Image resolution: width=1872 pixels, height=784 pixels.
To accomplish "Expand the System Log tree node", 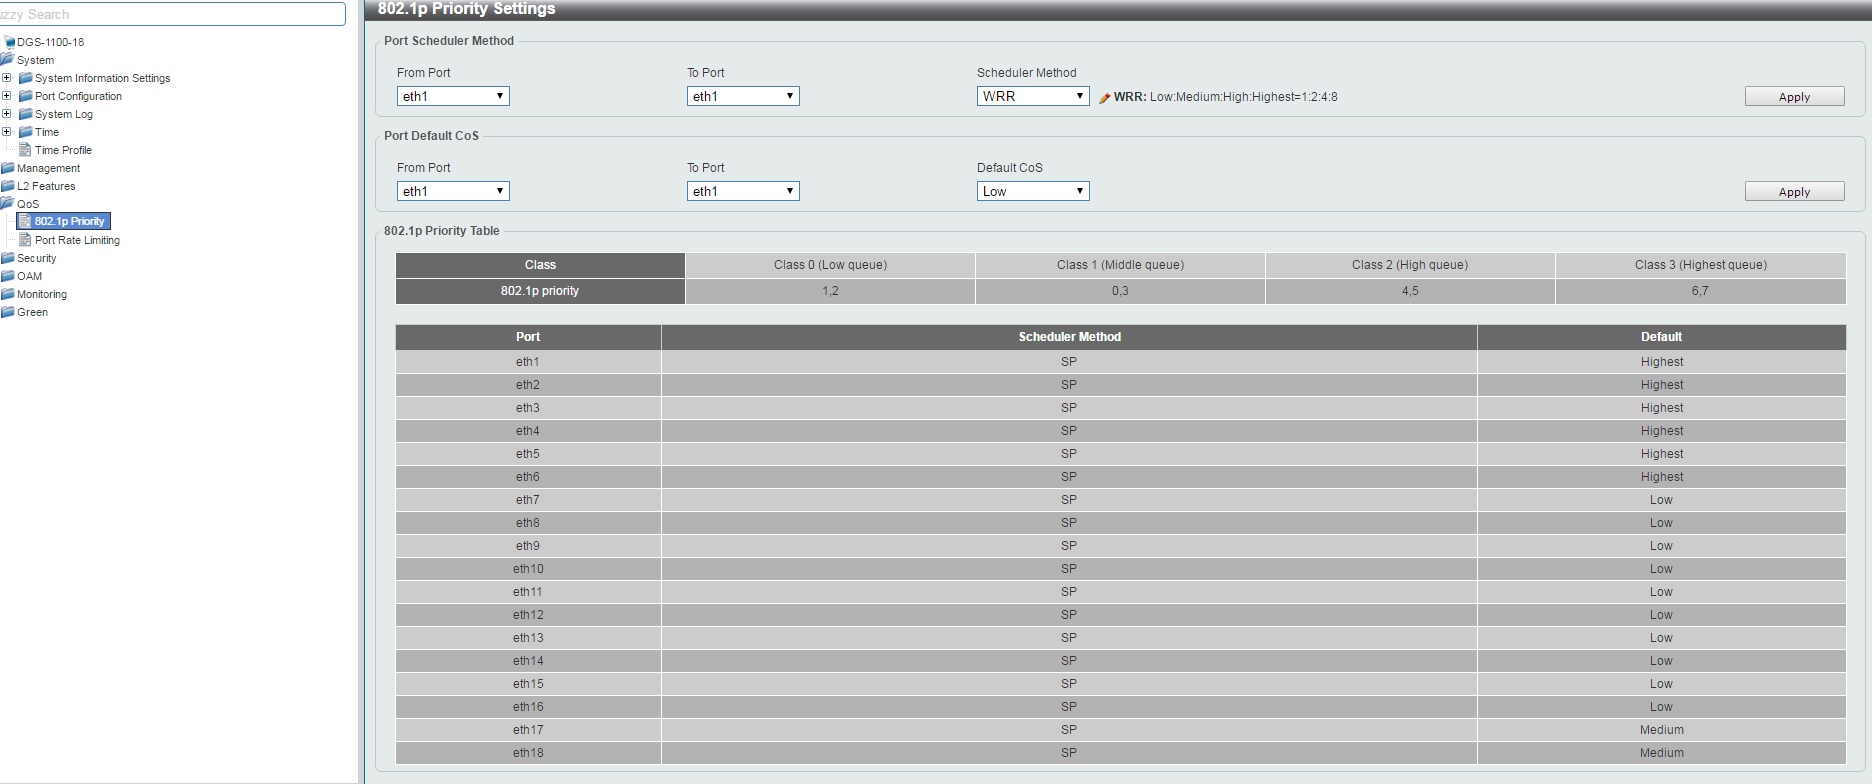I will 7,114.
